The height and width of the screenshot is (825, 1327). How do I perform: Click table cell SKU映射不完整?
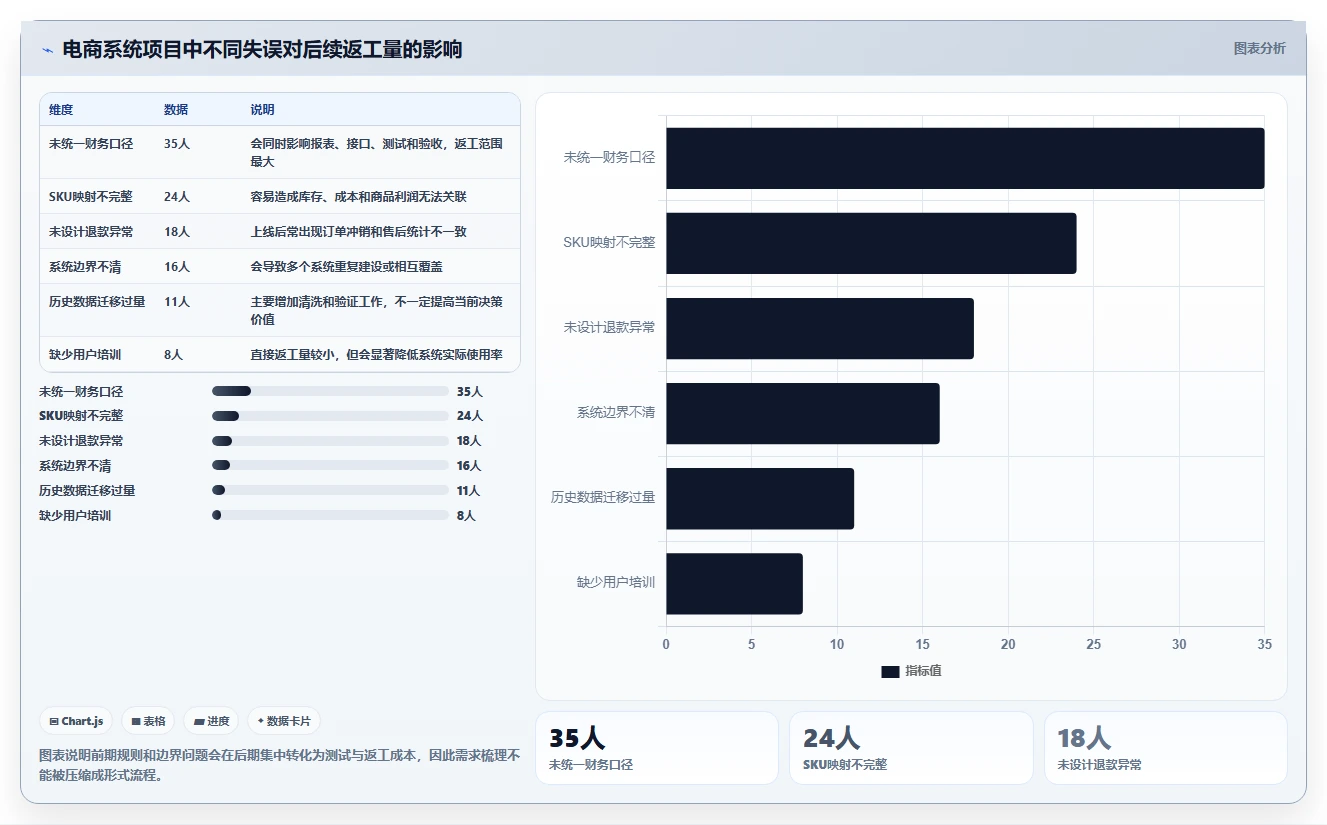point(91,197)
